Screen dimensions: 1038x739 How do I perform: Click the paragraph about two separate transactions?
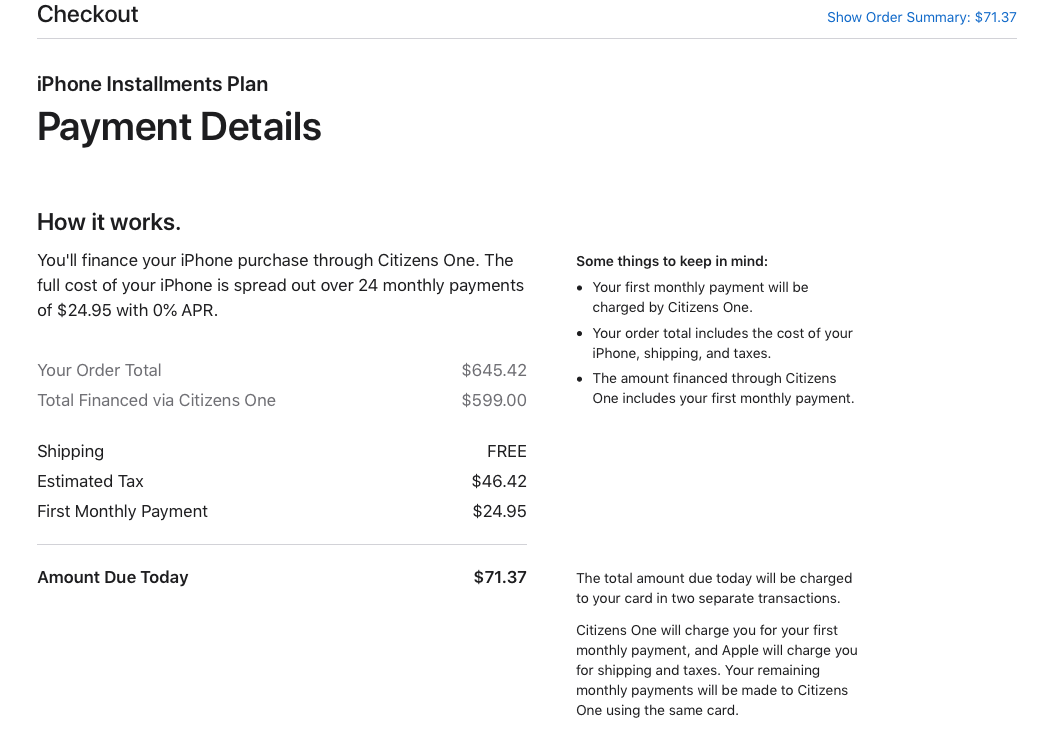(714, 588)
